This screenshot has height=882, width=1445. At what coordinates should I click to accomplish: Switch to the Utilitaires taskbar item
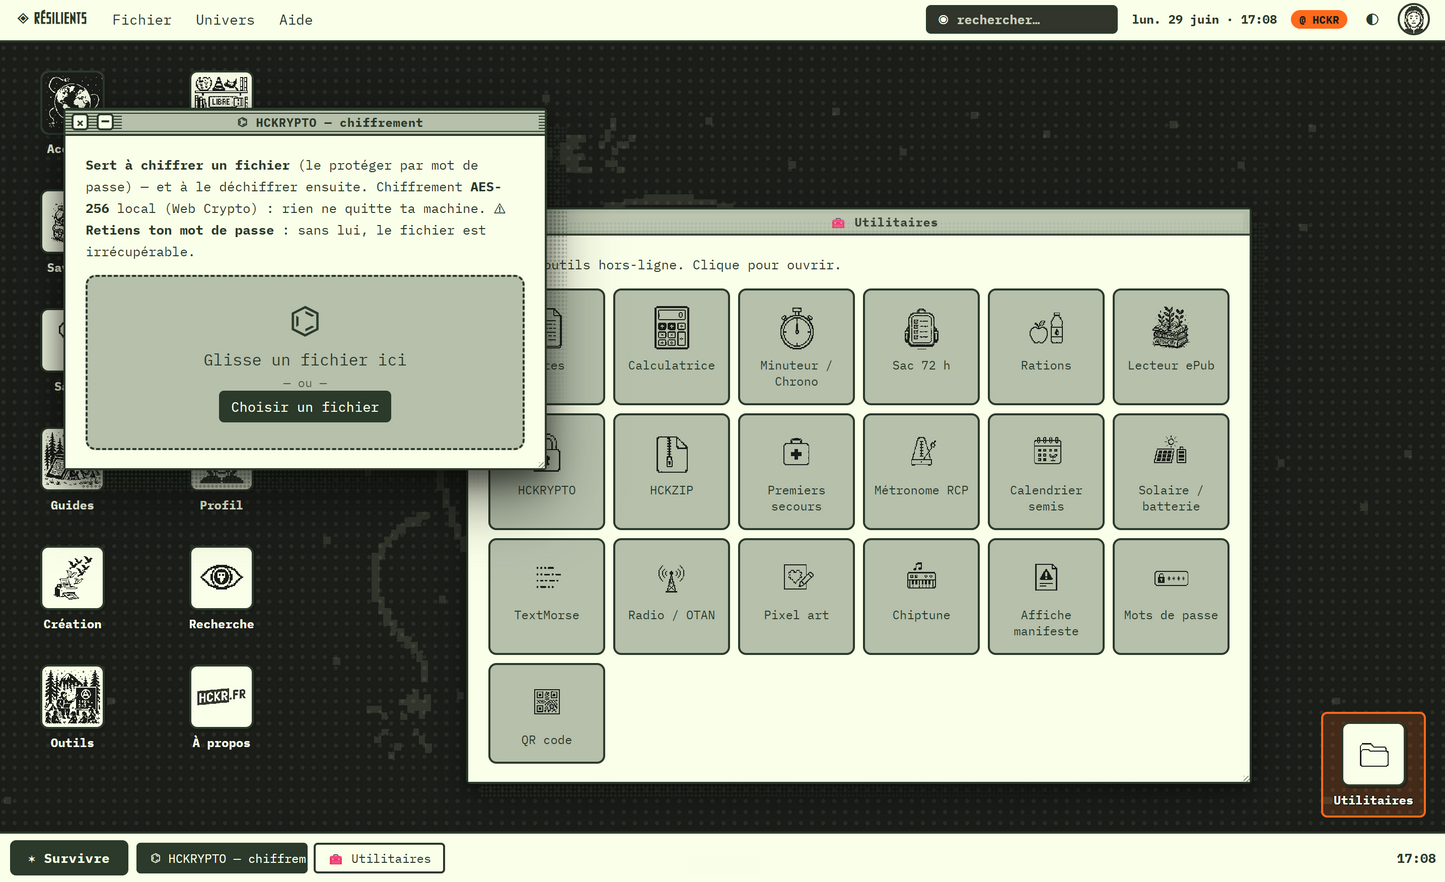pos(380,858)
